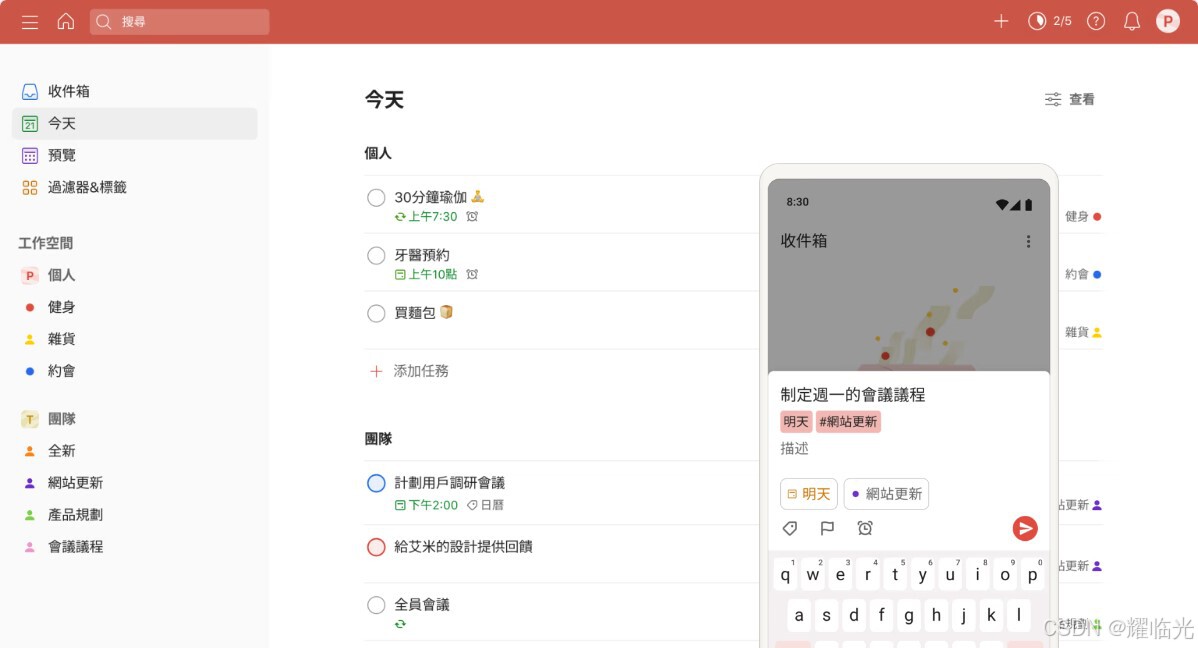Click the recurring icon under 全員會議
Image resolution: width=1198 pixels, height=648 pixels.
pyautogui.click(x=400, y=624)
